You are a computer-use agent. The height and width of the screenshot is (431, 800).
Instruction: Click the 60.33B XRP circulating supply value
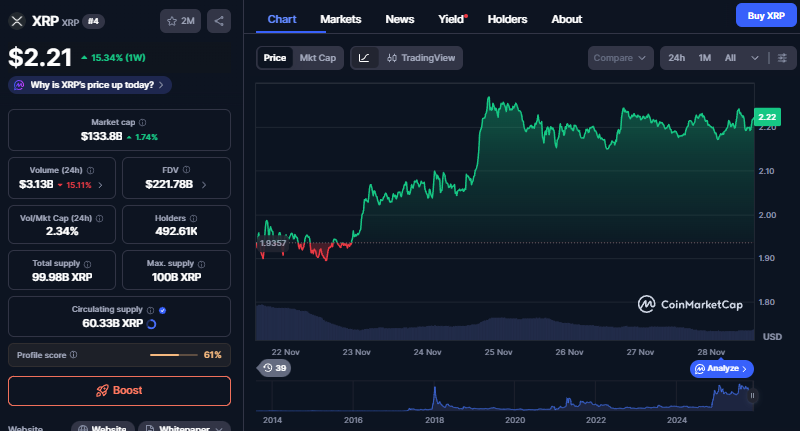click(x=112, y=323)
